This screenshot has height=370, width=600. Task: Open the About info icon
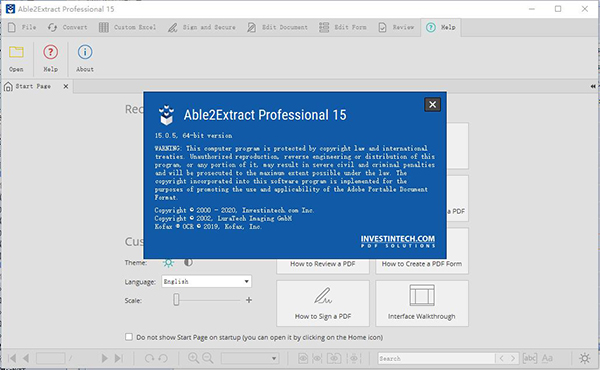(85, 52)
